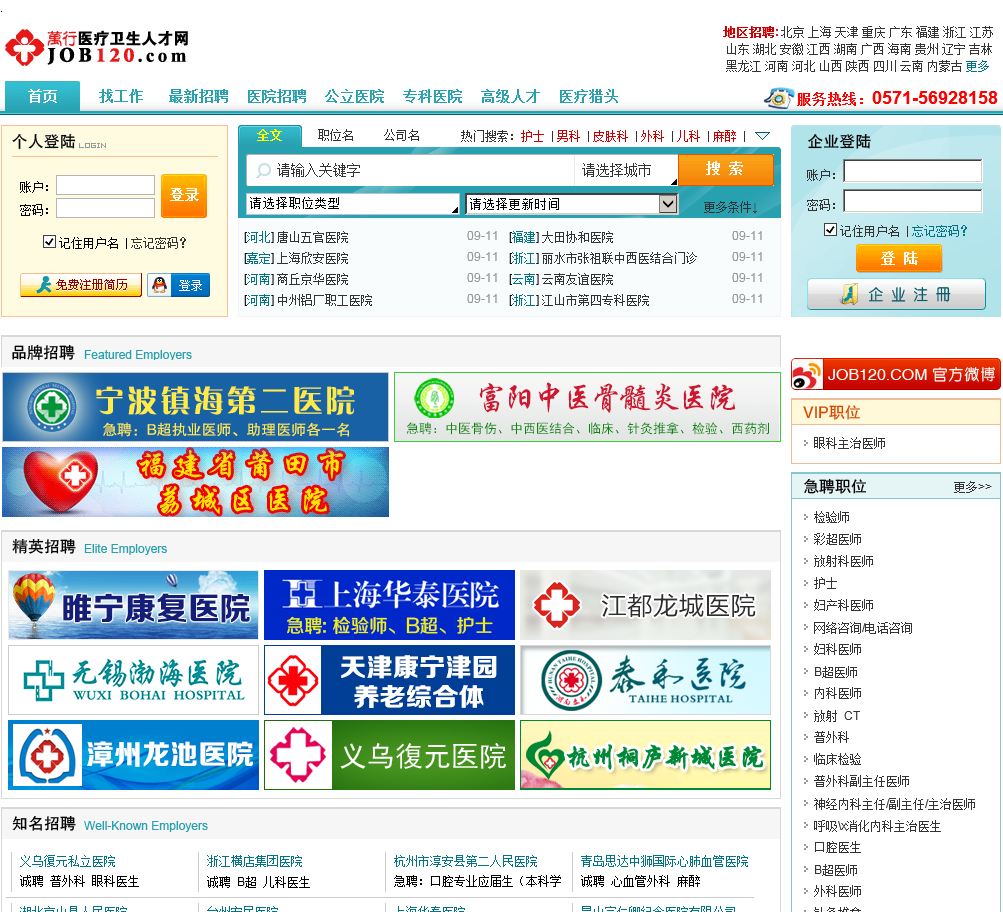Image resolution: width=1003 pixels, height=912 pixels.
Task: Click personal 账户 input field
Action: (106, 185)
